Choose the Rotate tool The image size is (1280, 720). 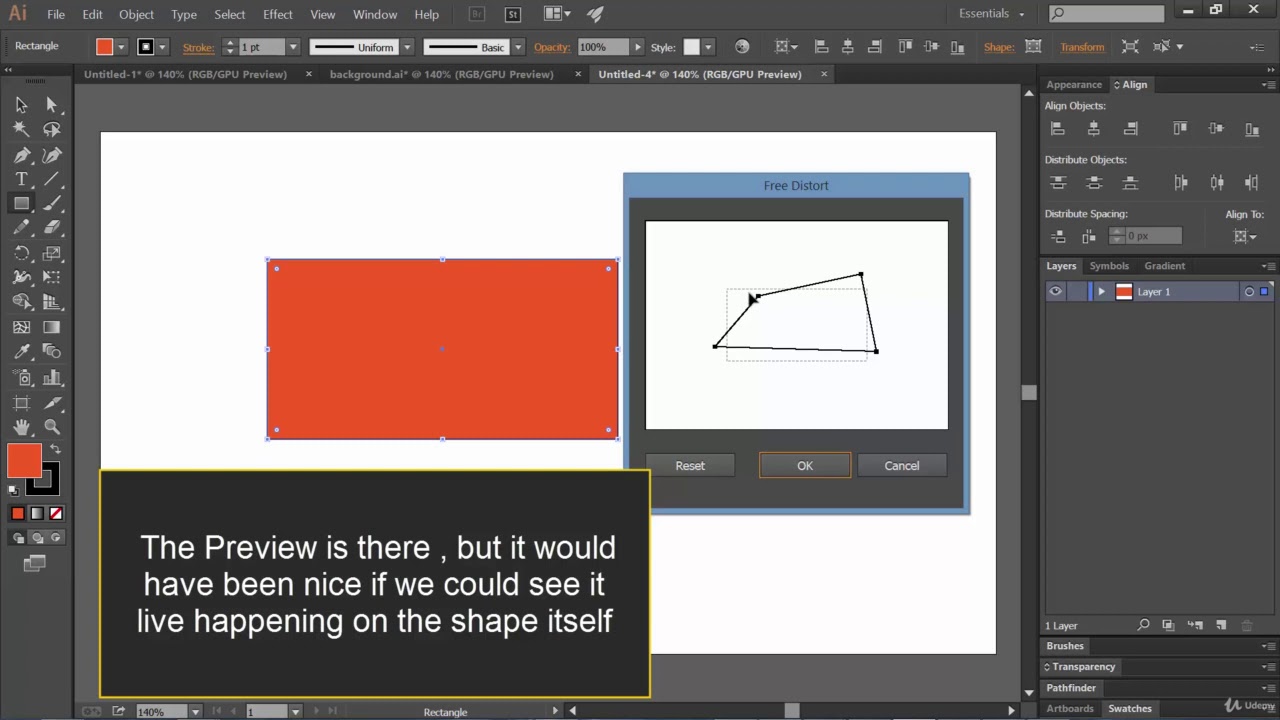tap(21, 253)
